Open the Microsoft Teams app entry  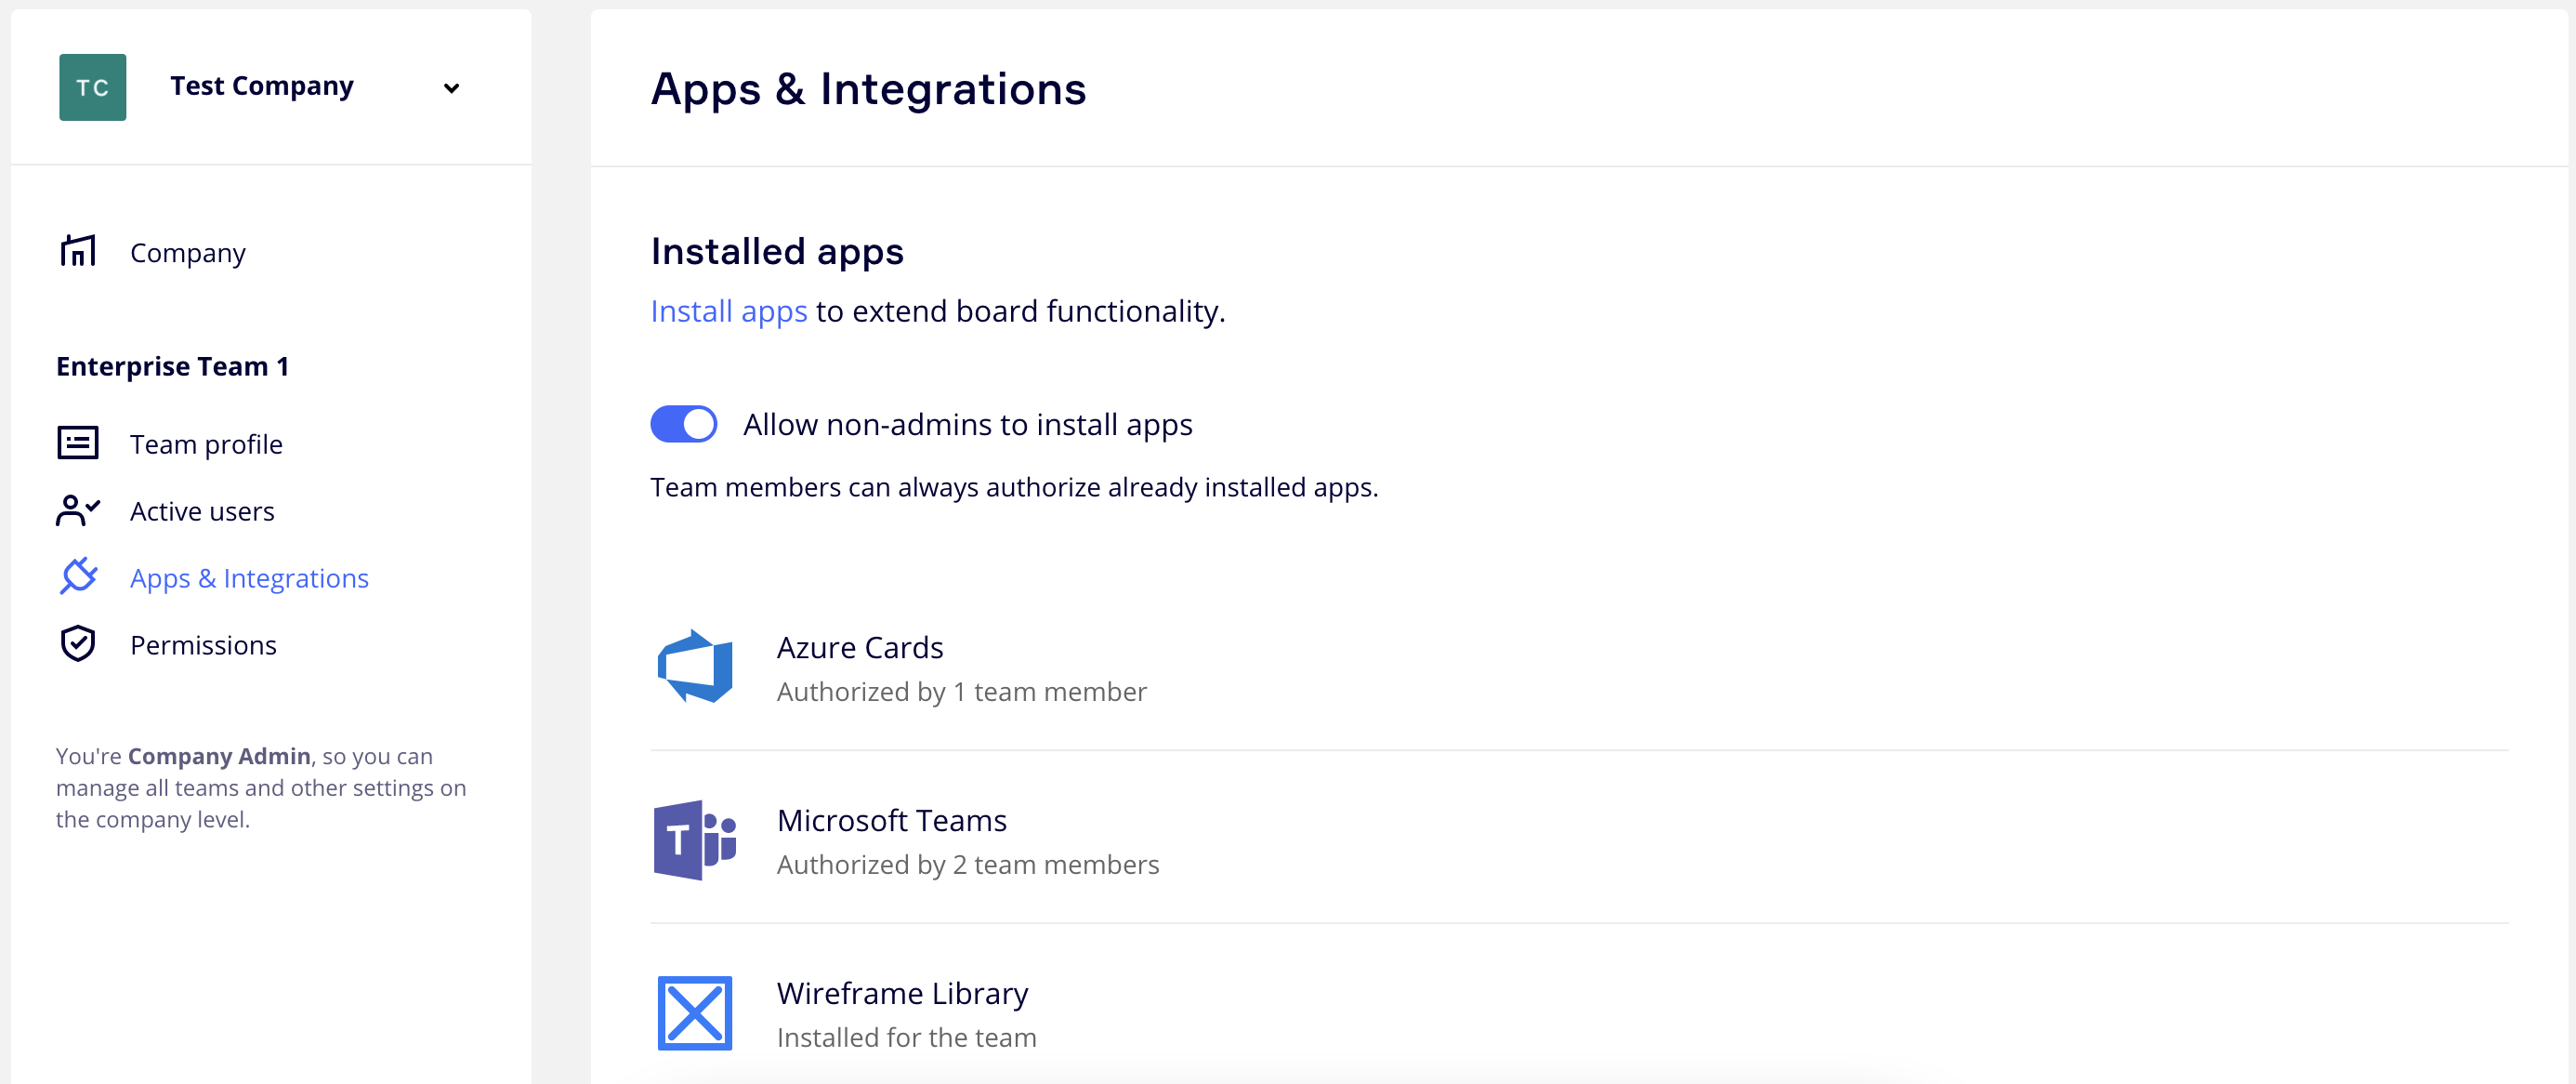[891, 821]
